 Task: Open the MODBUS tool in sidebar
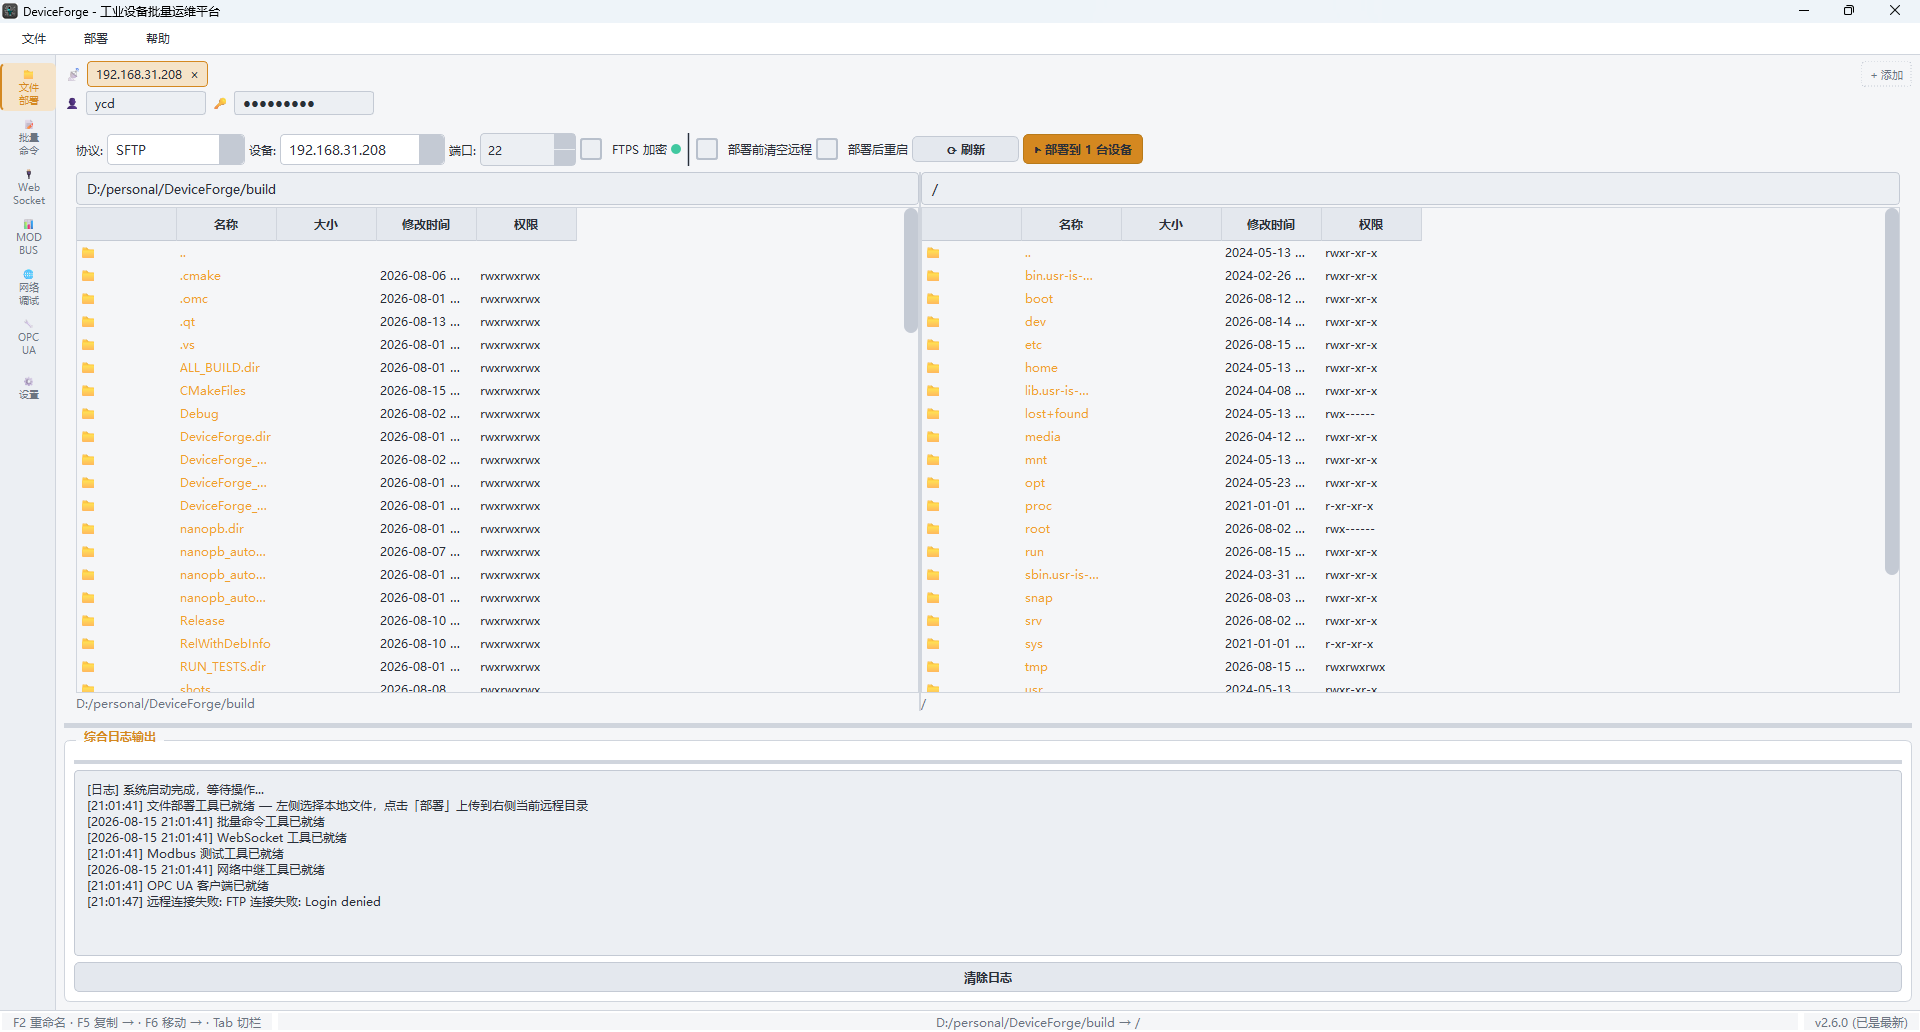coord(28,237)
